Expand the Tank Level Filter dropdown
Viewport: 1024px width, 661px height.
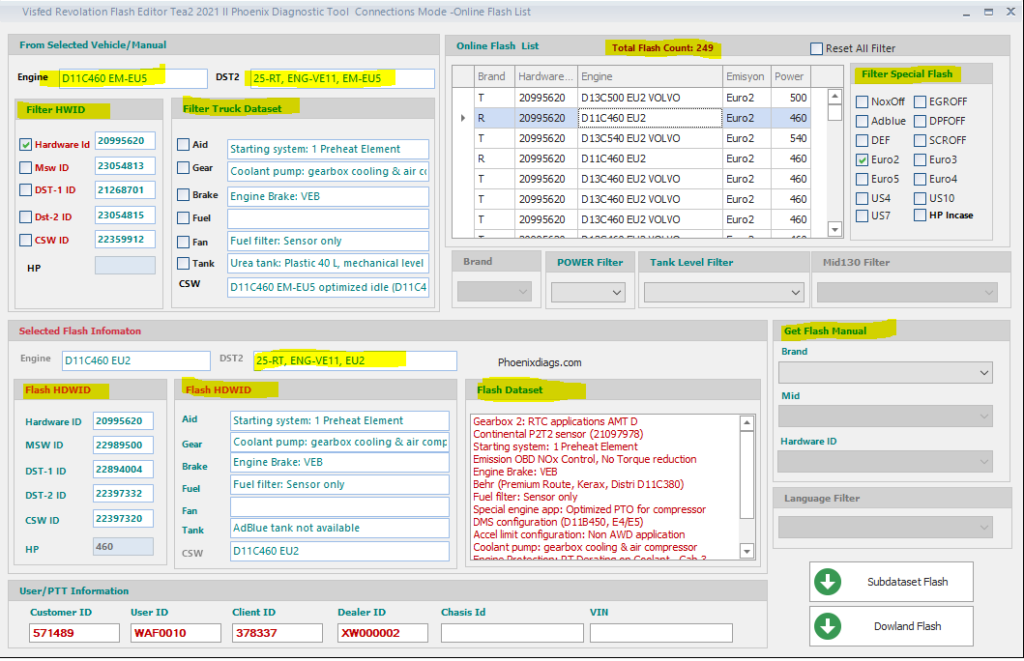724,292
